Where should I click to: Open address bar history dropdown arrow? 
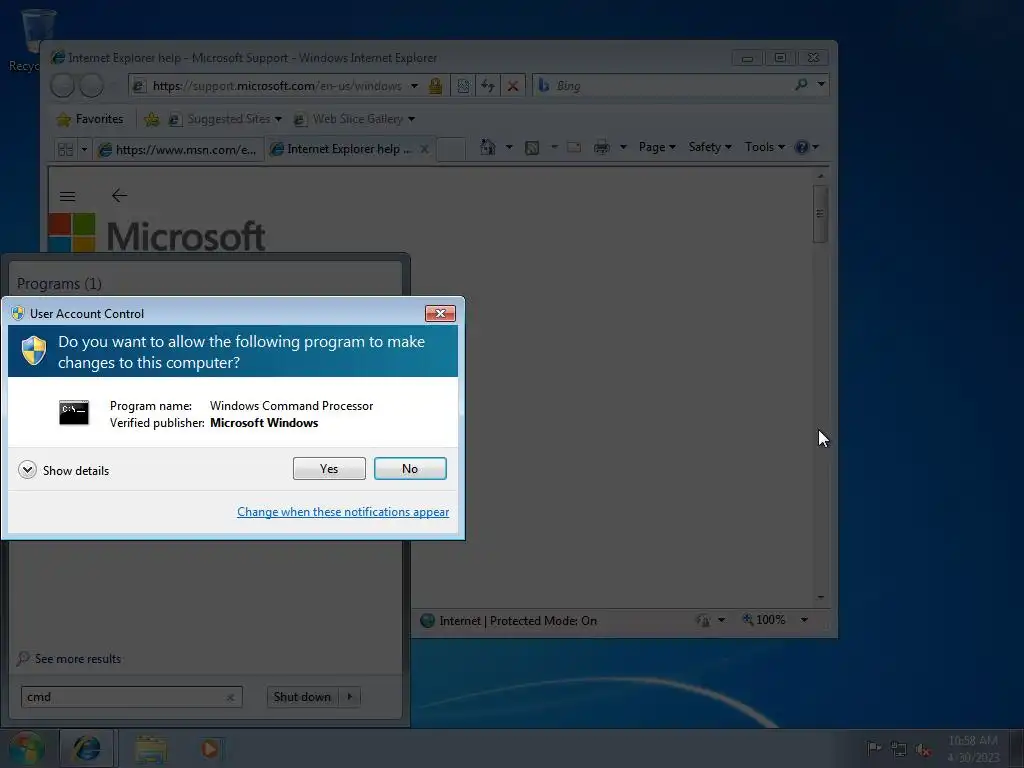414,86
